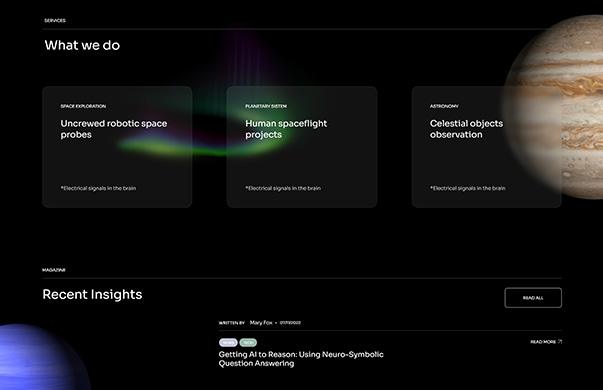Click the MAGAZINE section label
The width and height of the screenshot is (603, 390).
[x=54, y=270]
